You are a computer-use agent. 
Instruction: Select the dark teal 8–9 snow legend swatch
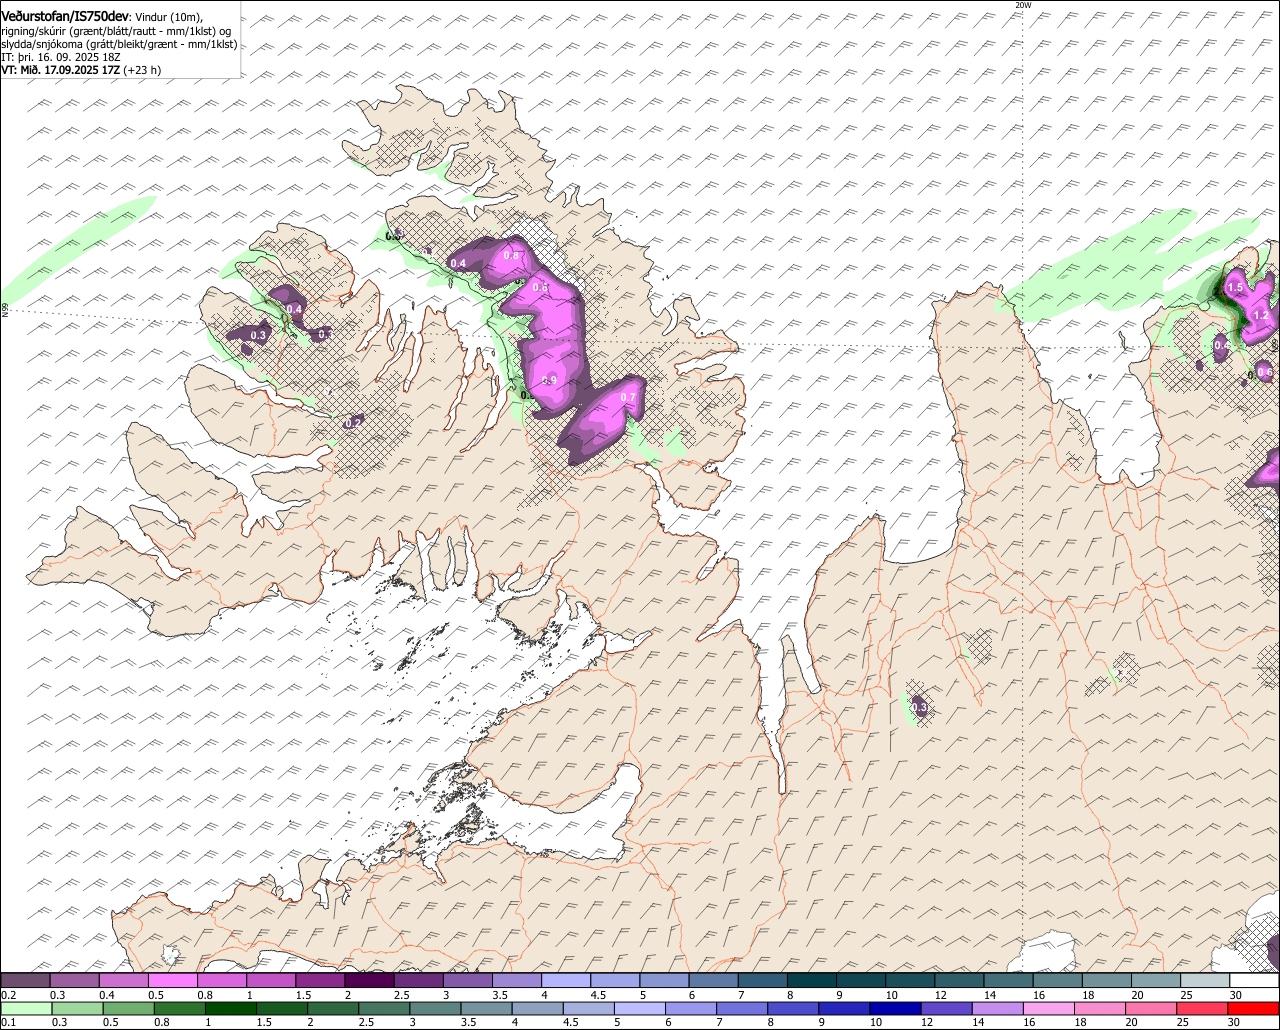pos(813,980)
